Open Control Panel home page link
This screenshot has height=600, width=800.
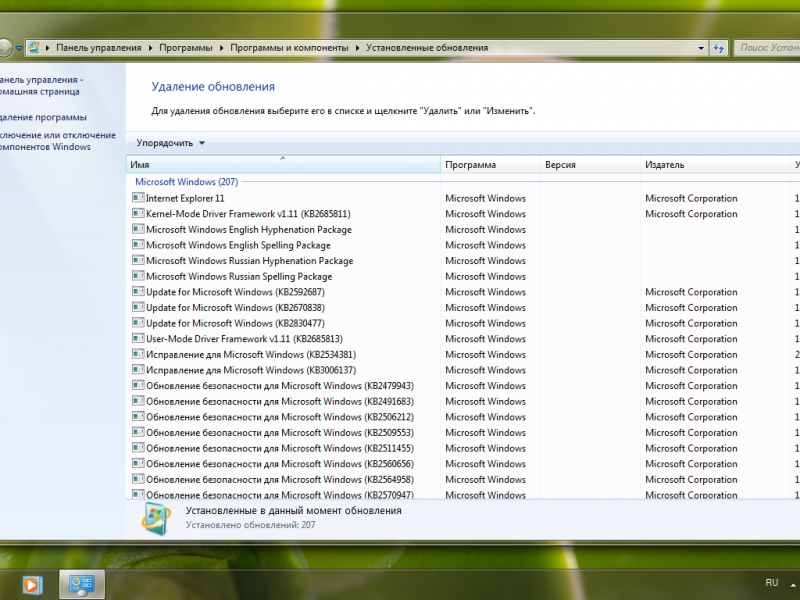tap(40, 86)
